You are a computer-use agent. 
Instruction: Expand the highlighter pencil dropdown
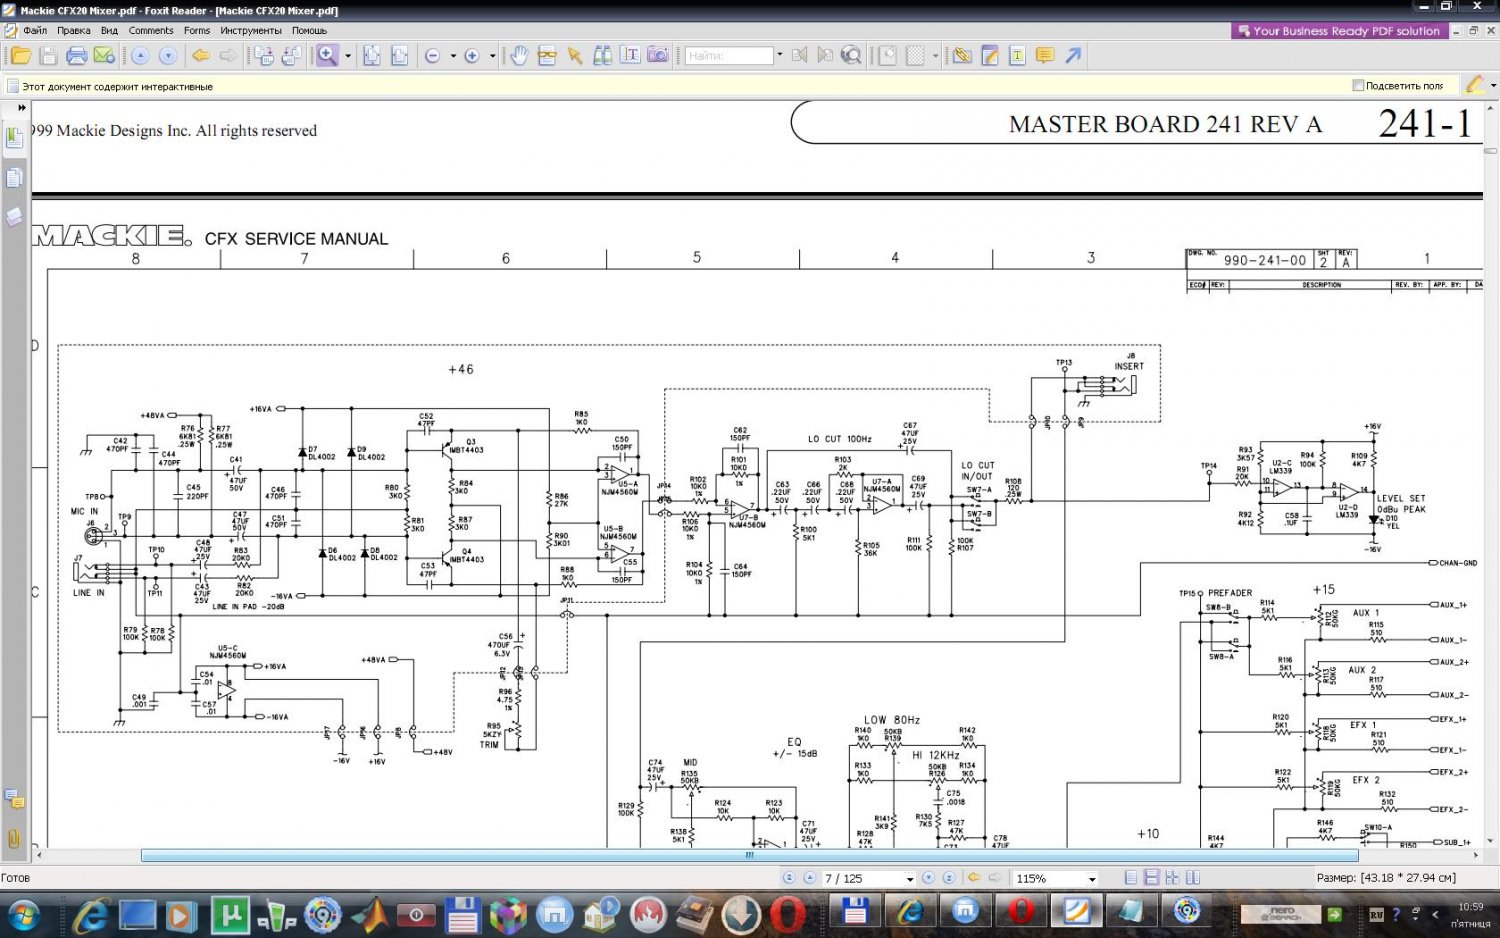pyautogui.click(x=1493, y=86)
